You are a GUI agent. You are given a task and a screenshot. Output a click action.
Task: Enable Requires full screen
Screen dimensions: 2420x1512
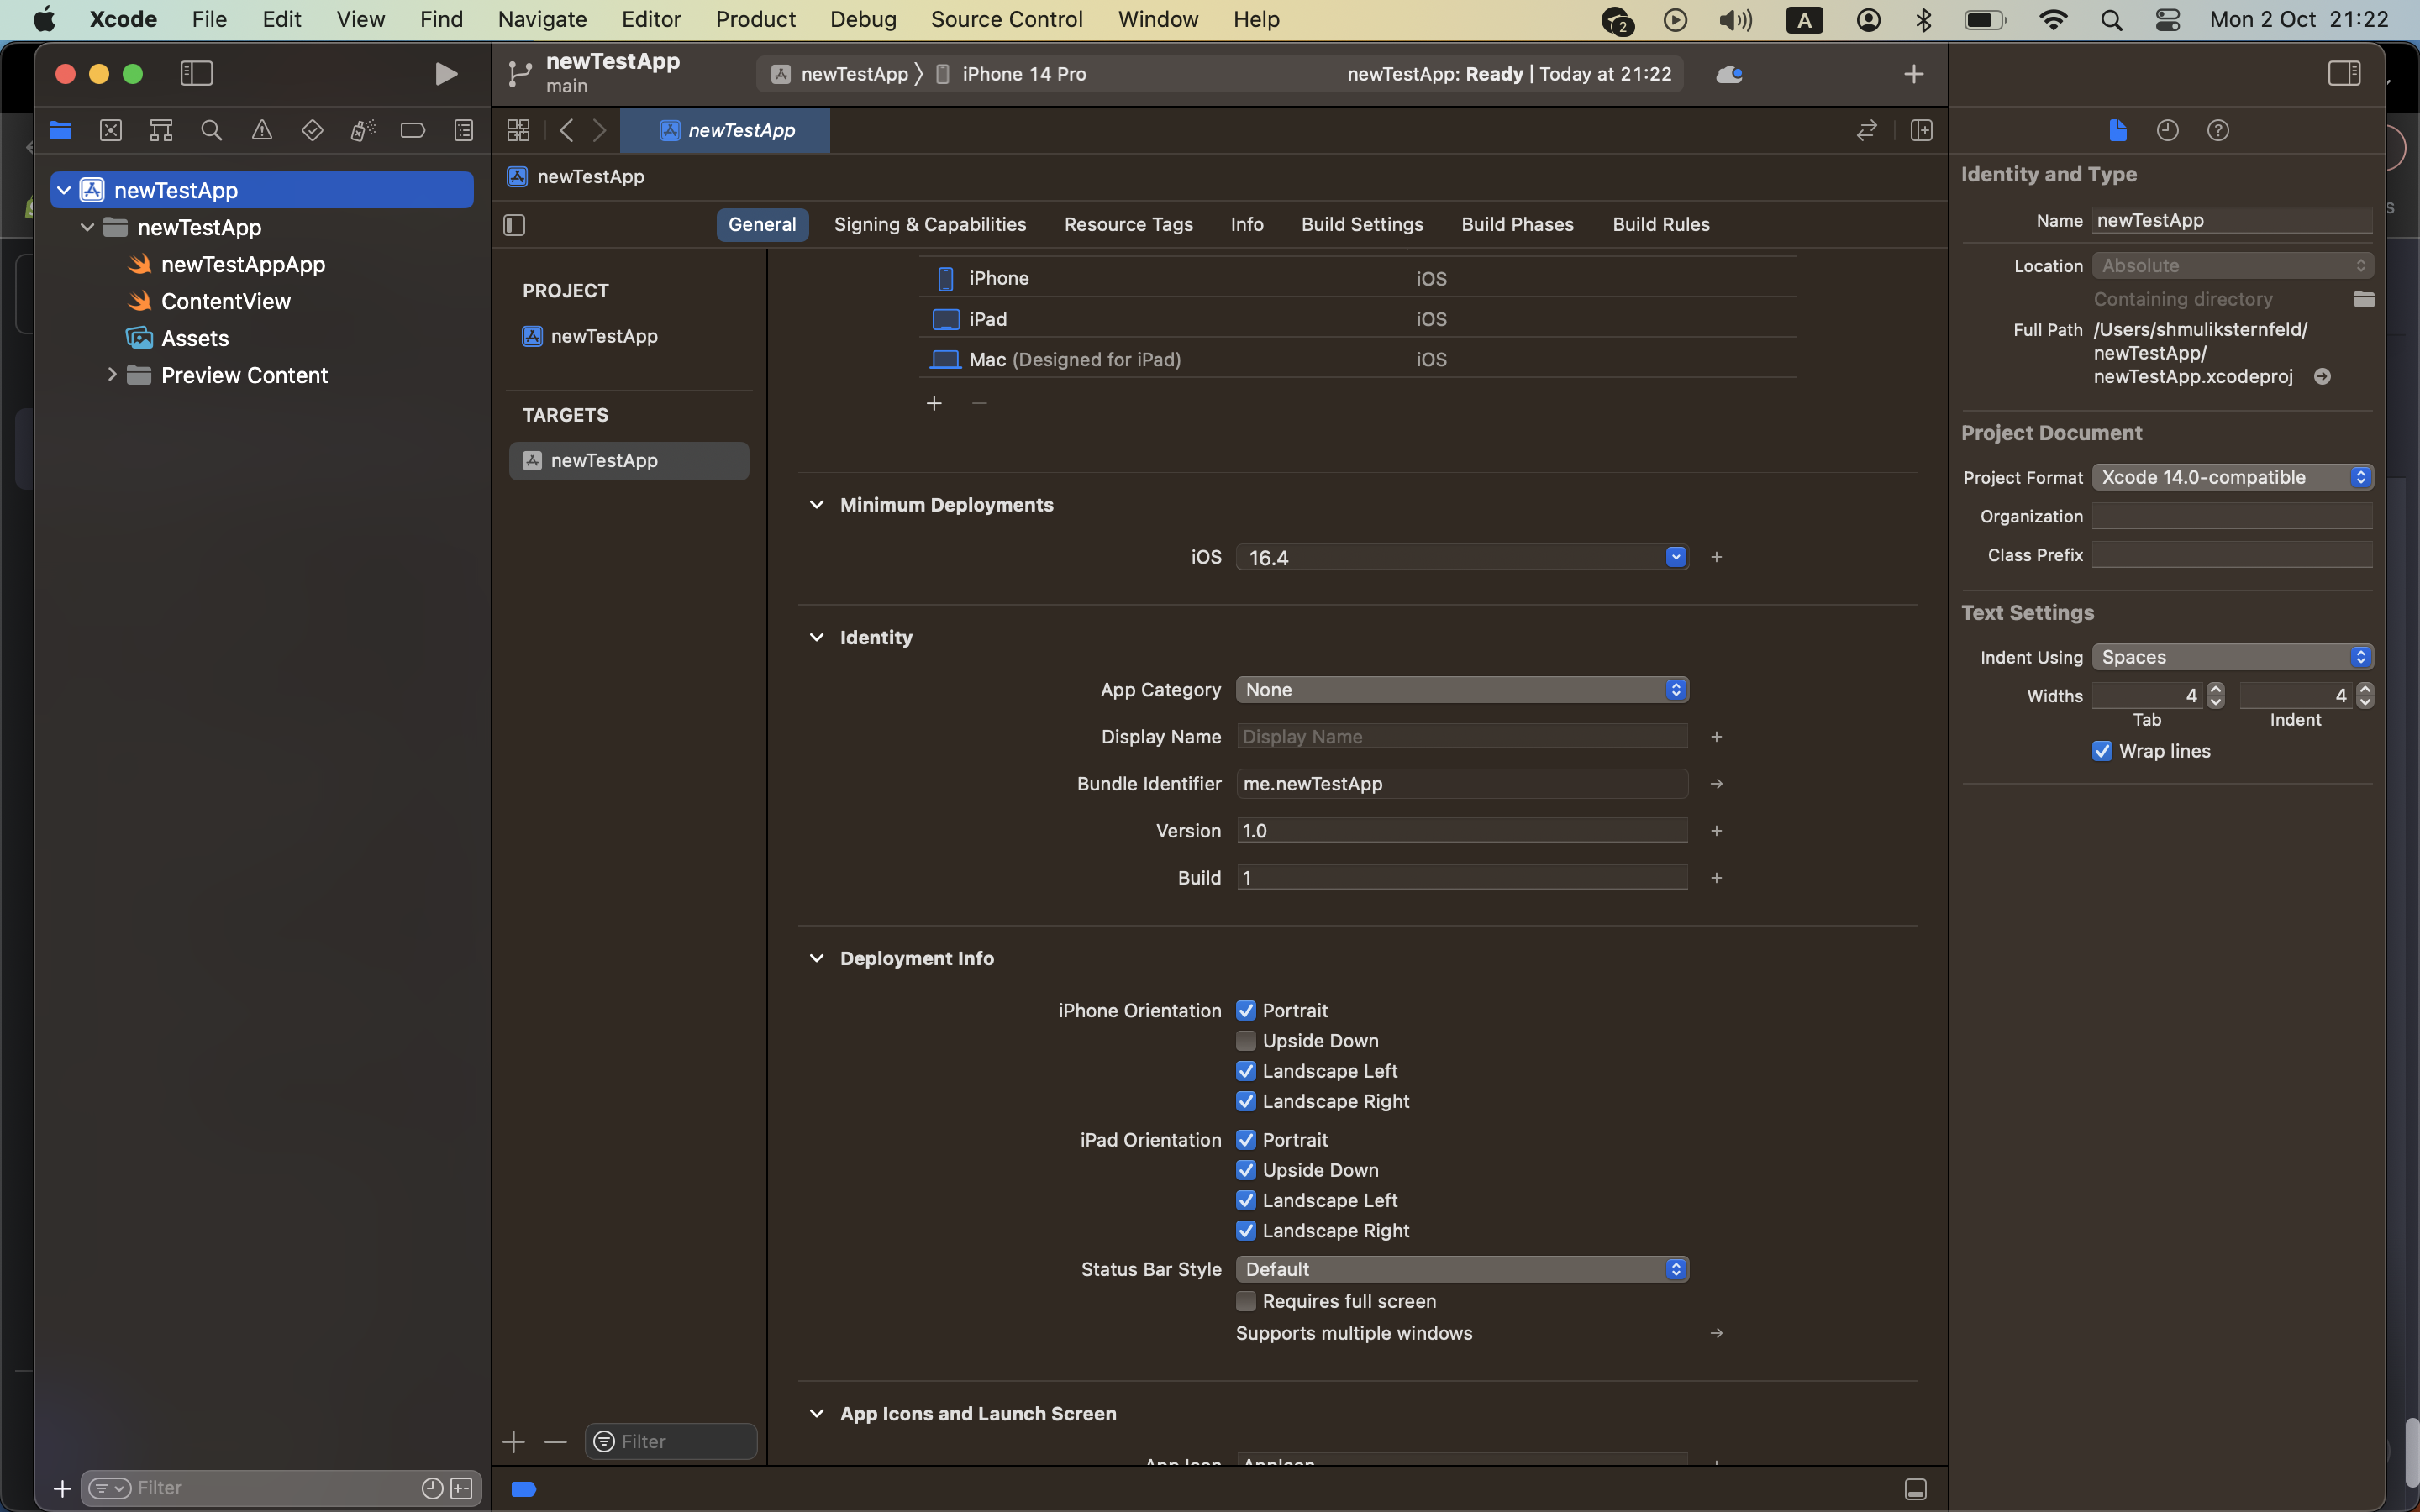pos(1245,1301)
